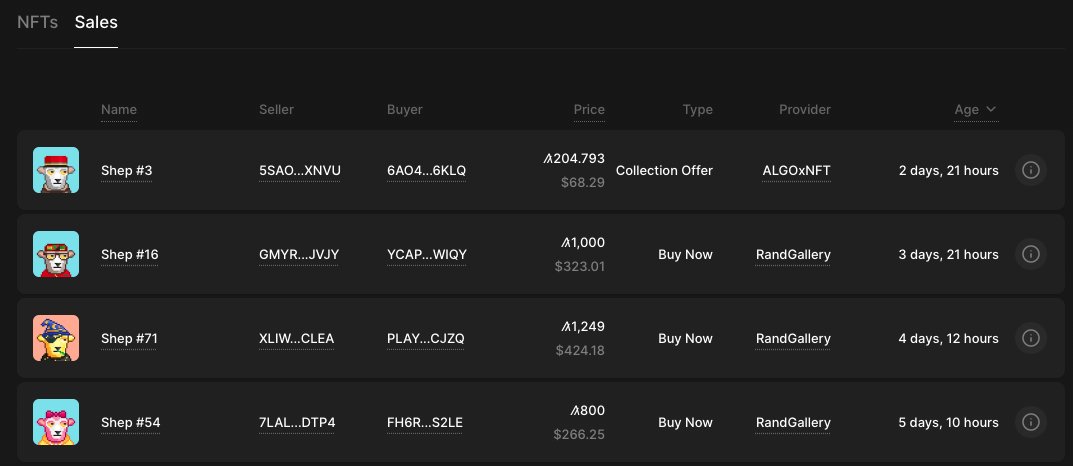Viewport: 1073px width, 466px height.
Task: Open buyer address YCAP...WIQY
Action: (x=427, y=255)
